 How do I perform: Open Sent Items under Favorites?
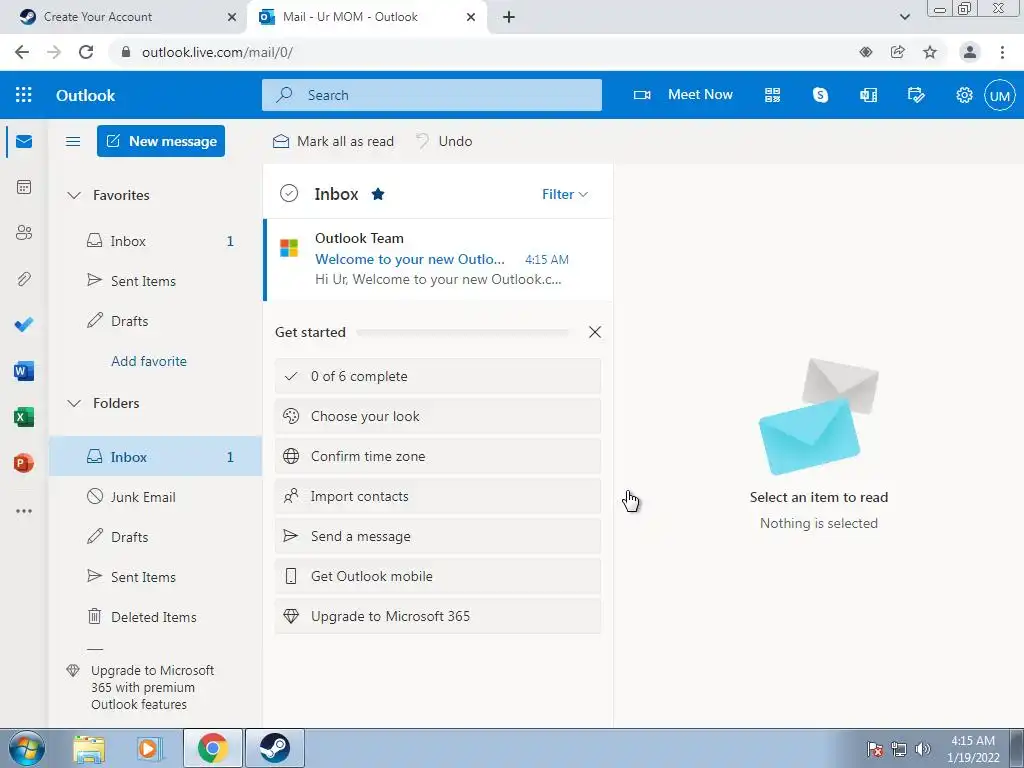tap(155, 281)
